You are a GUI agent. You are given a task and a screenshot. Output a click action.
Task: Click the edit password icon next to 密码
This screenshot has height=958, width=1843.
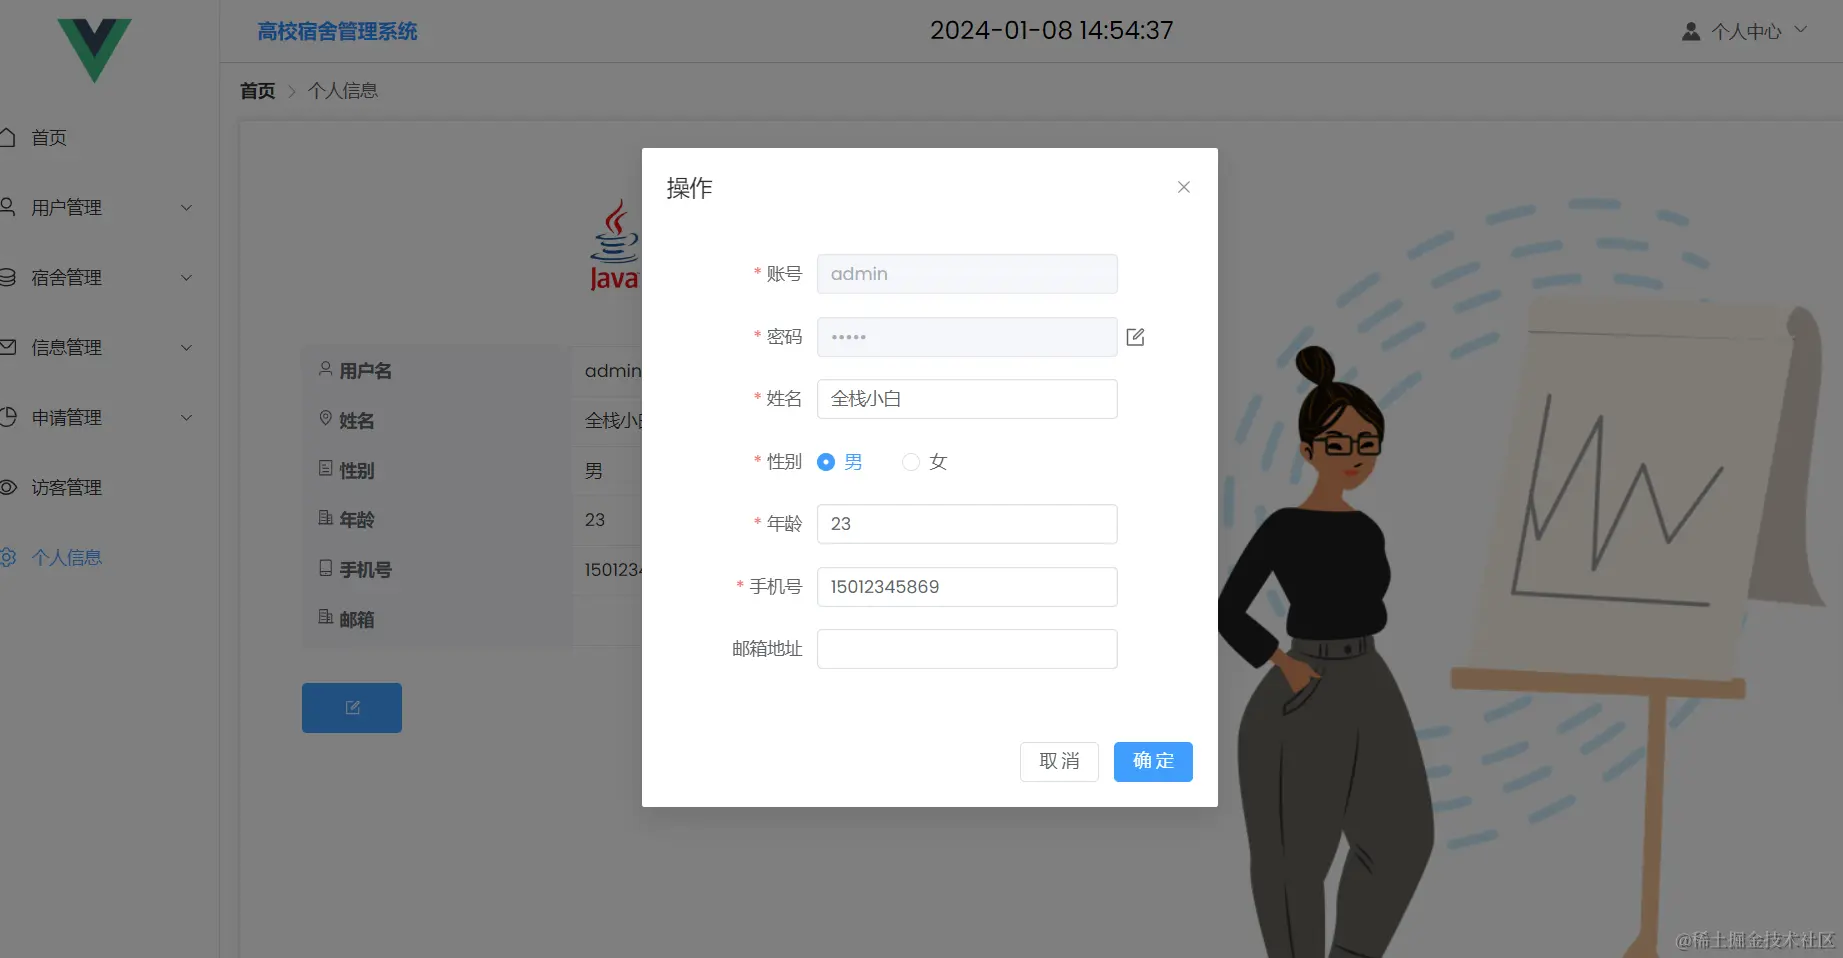tap(1135, 337)
